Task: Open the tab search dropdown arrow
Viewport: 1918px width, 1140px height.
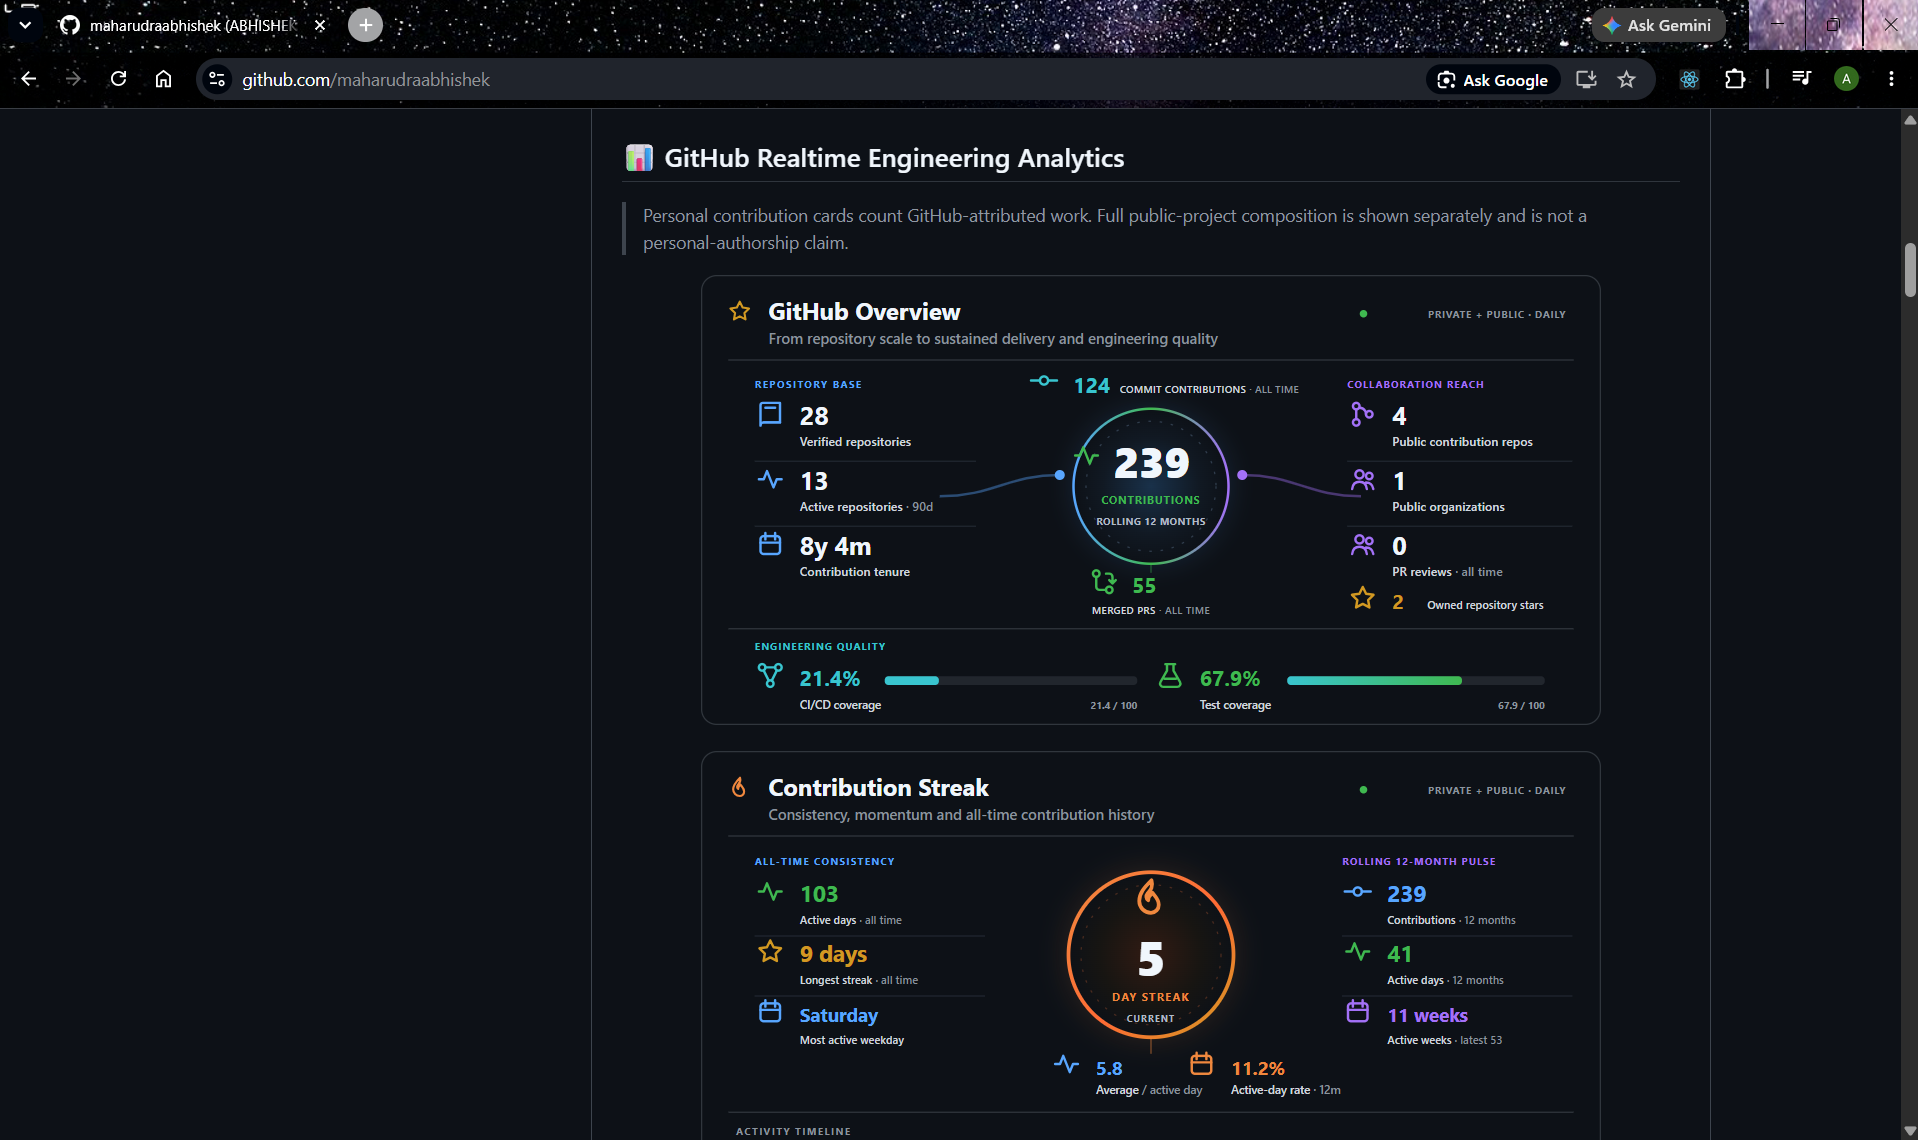Action: click(25, 25)
